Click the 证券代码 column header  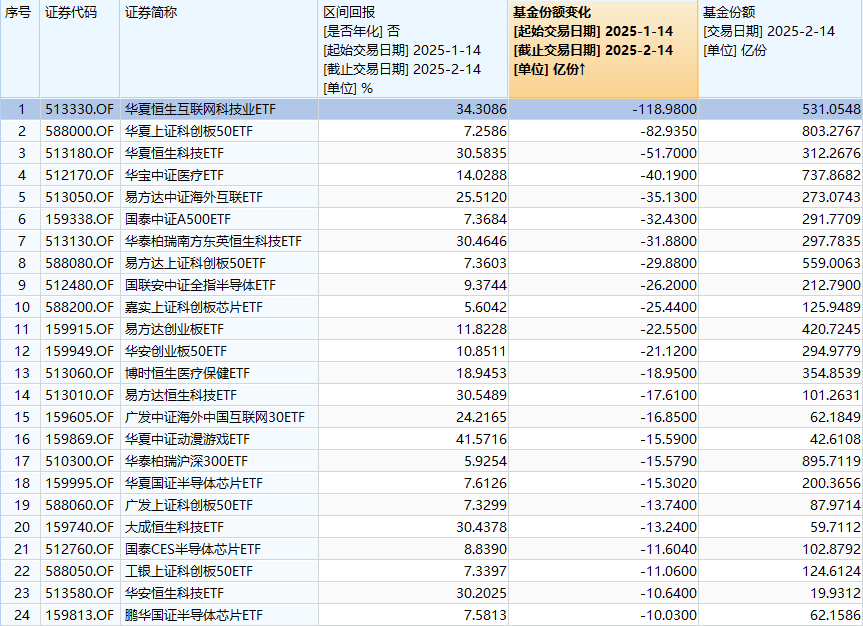point(80,50)
